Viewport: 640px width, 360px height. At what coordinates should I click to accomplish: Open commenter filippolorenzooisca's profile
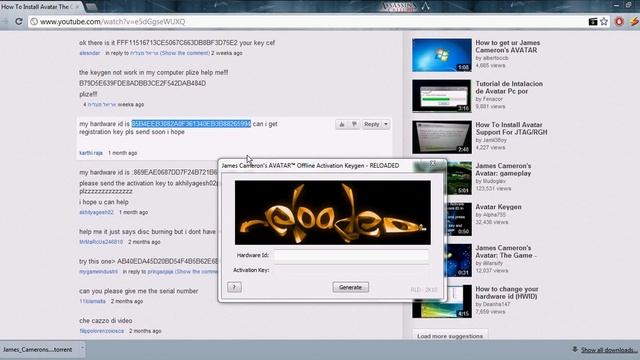[x=102, y=331]
